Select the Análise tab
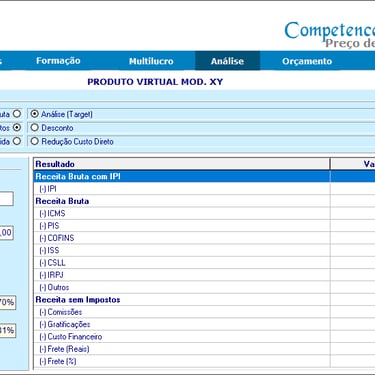The height and width of the screenshot is (375, 375). pos(227,61)
